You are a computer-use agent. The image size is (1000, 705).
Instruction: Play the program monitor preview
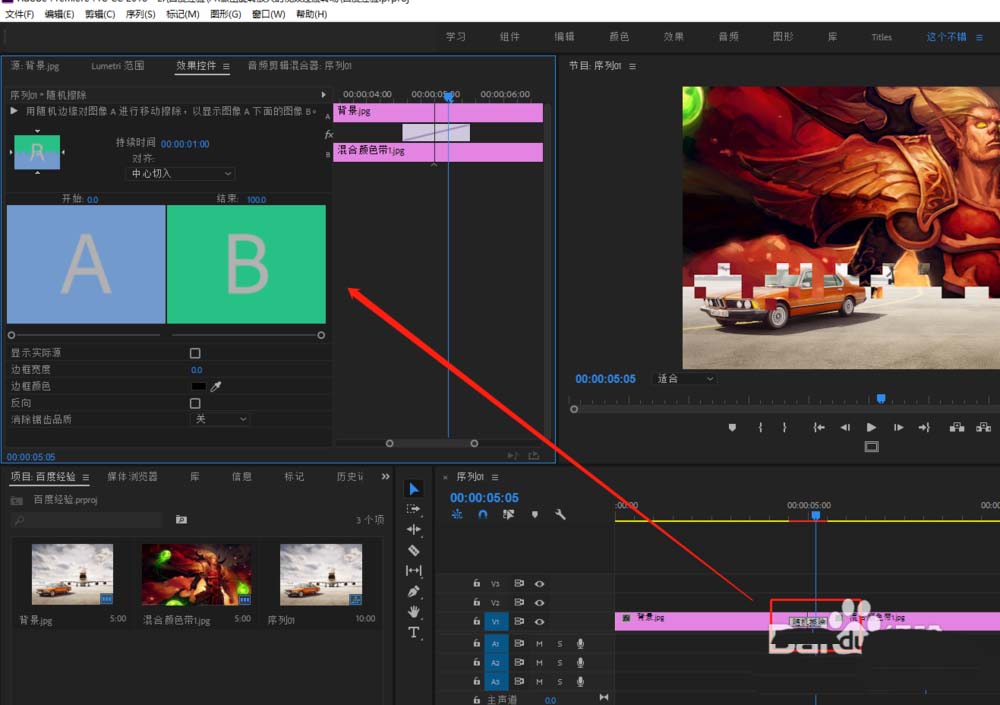871,427
